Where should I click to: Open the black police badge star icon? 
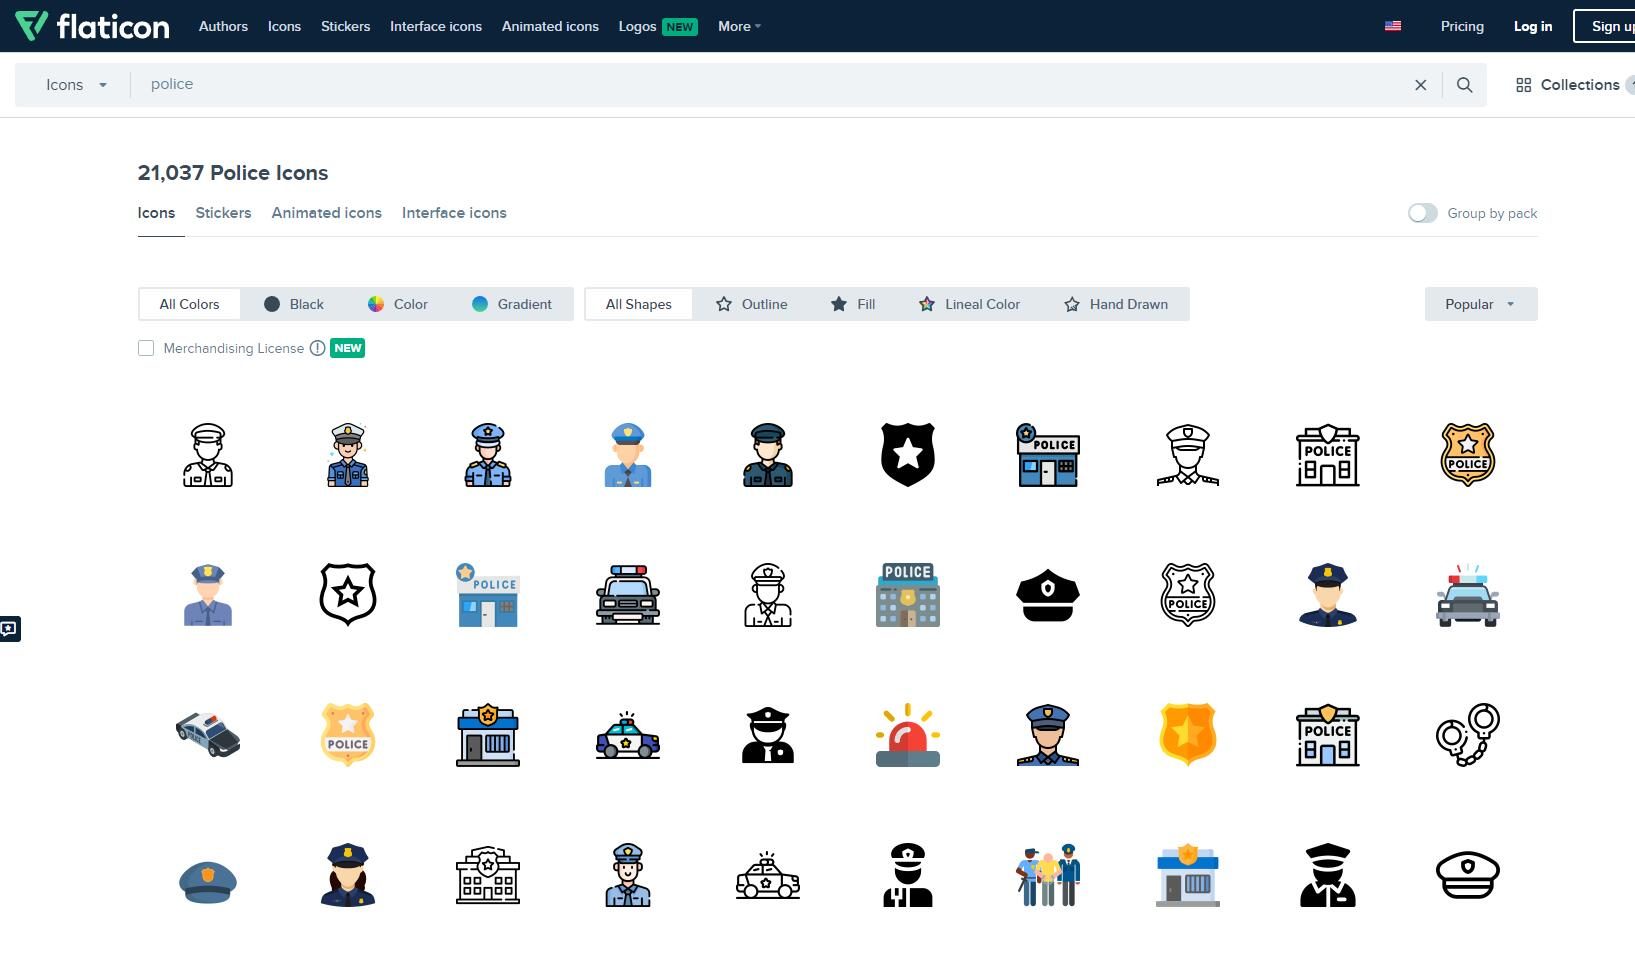tap(907, 455)
